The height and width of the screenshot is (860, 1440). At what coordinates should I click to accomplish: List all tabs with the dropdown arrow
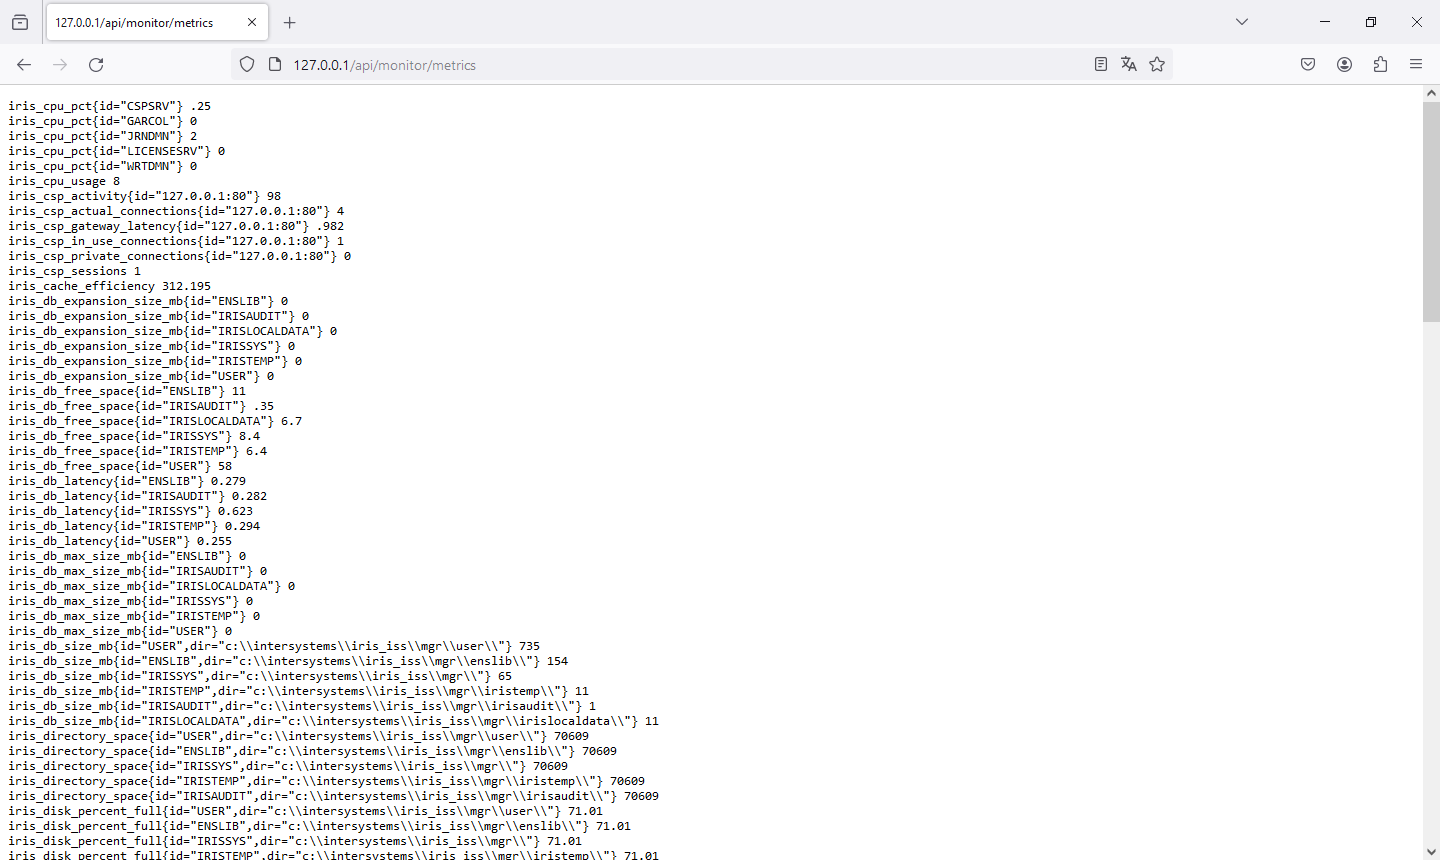click(x=1242, y=22)
